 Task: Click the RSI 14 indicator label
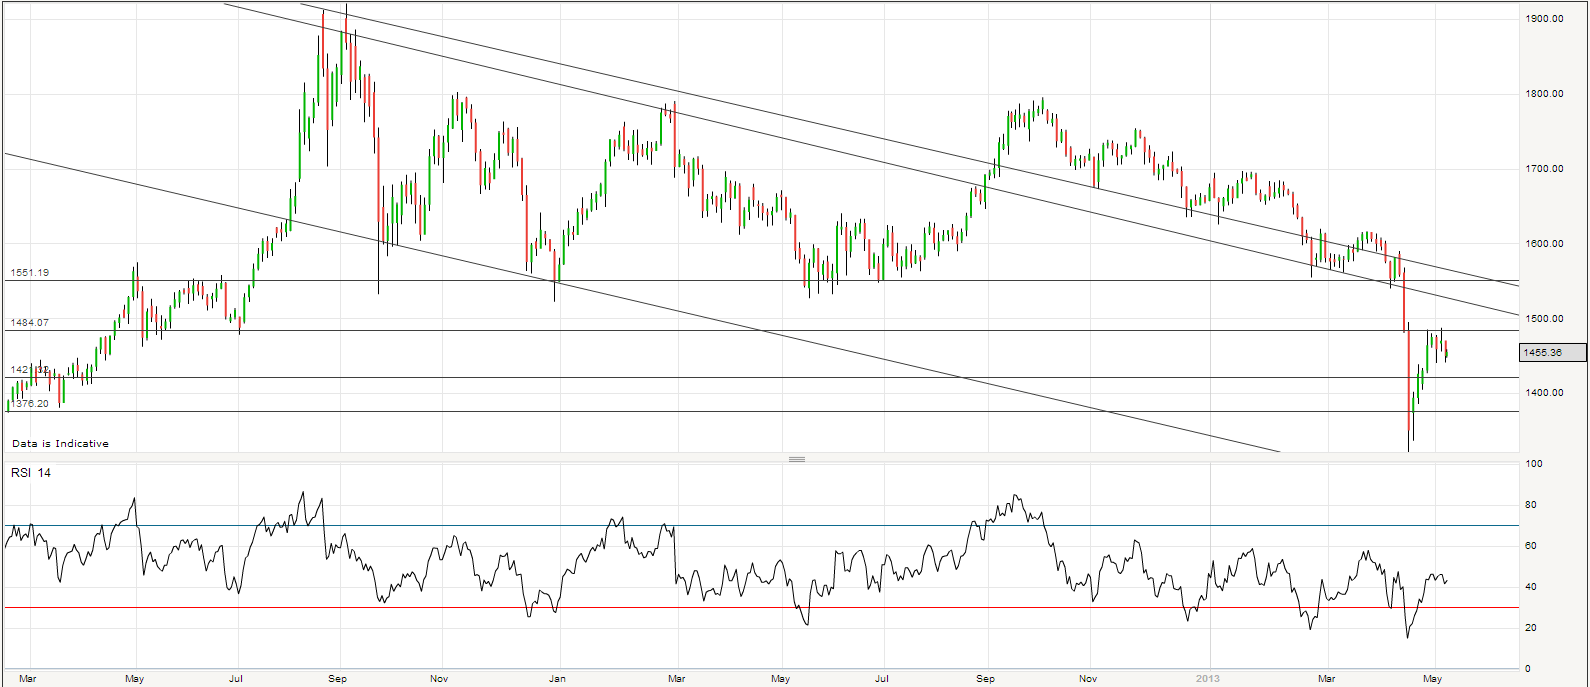click(31, 473)
